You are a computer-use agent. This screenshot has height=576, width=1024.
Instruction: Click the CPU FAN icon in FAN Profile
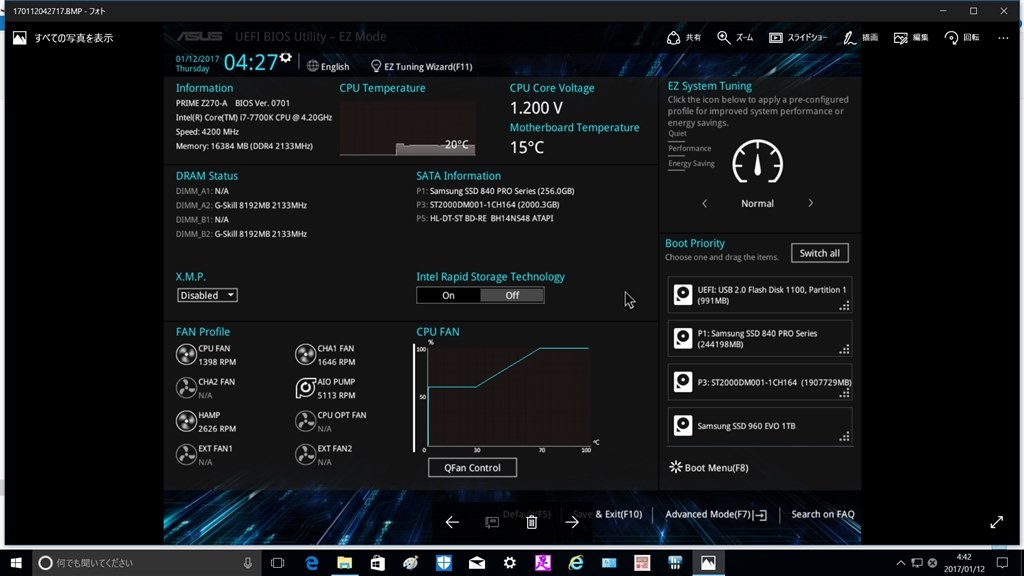[x=187, y=353]
